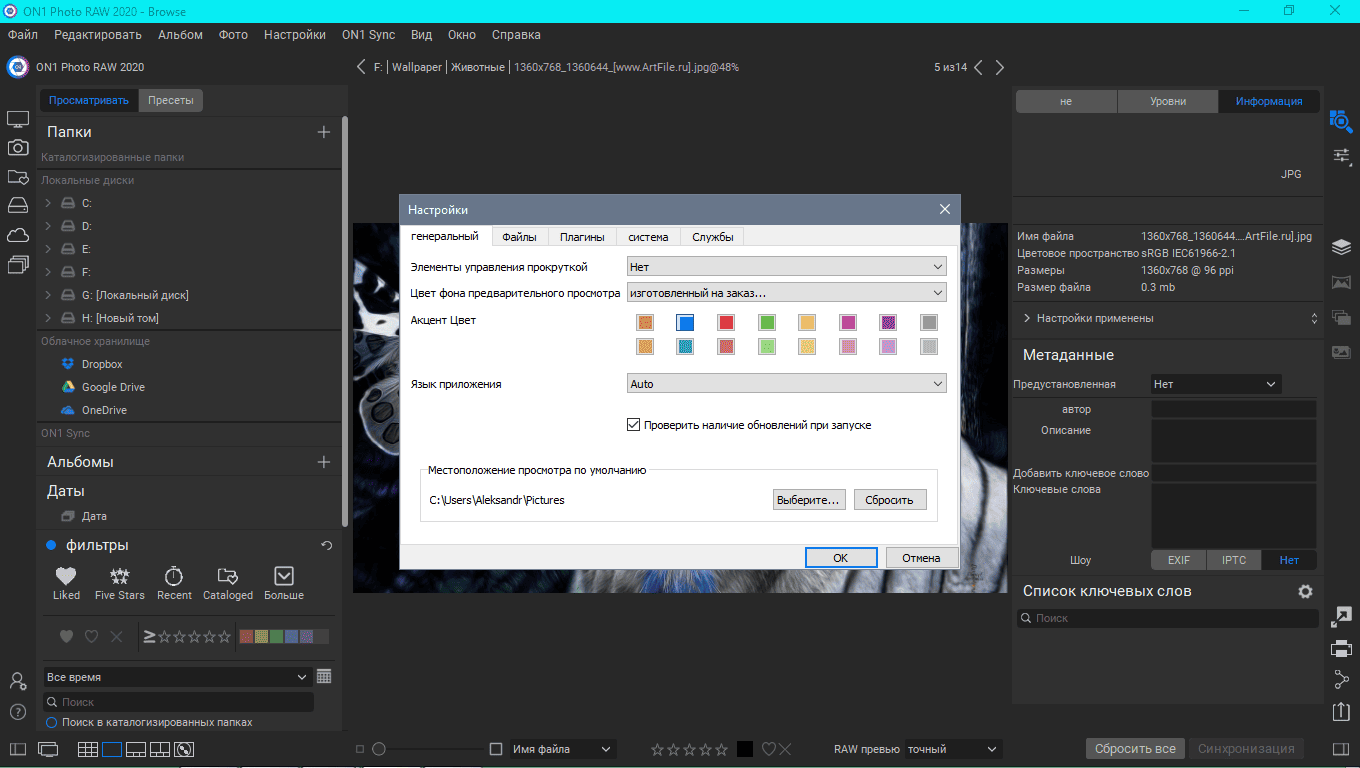Open the Browse module icon at top right
Viewport: 1360px width, 768px height.
pyautogui.click(x=1341, y=121)
